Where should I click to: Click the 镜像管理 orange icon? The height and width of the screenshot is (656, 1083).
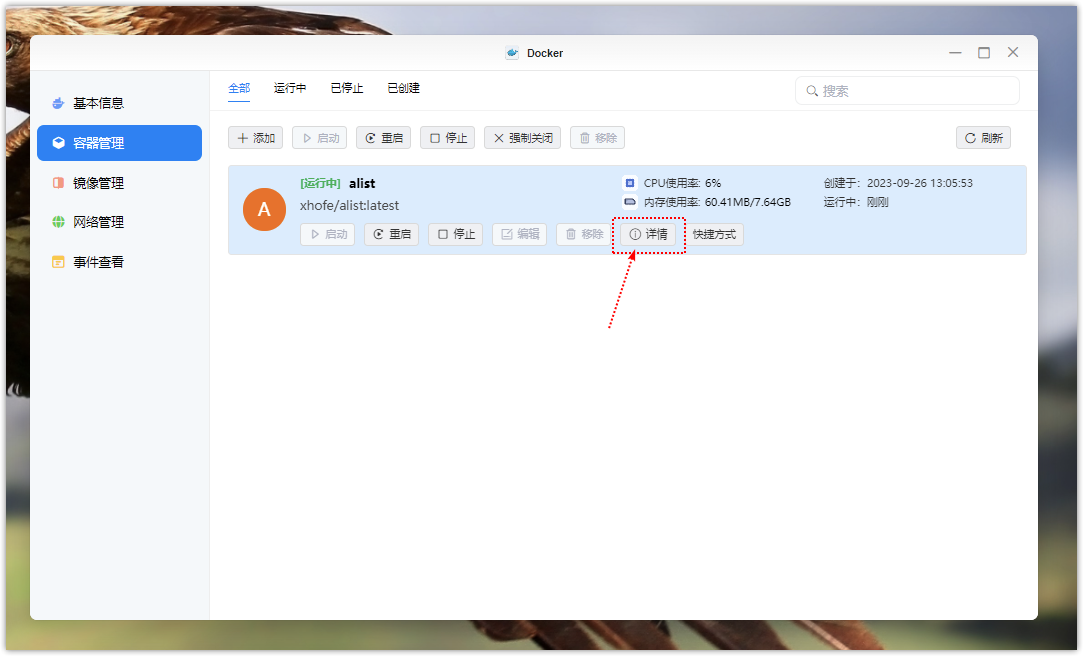click(x=58, y=183)
